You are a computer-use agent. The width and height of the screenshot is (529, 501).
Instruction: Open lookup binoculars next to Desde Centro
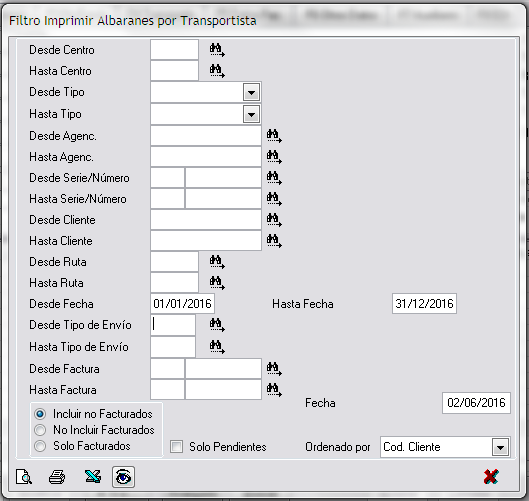pos(217,50)
